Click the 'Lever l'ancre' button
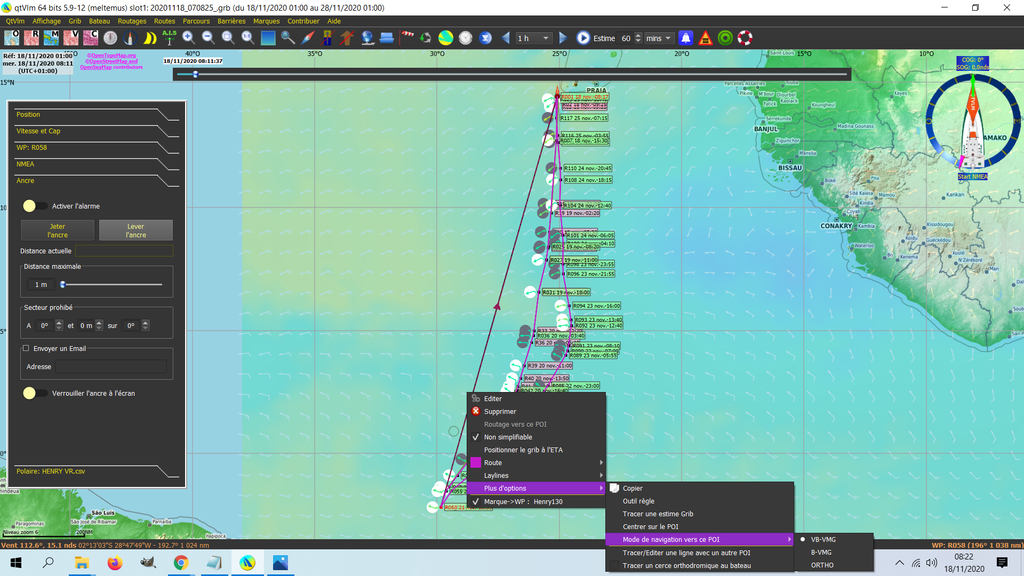This screenshot has height=576, width=1024. (136, 231)
